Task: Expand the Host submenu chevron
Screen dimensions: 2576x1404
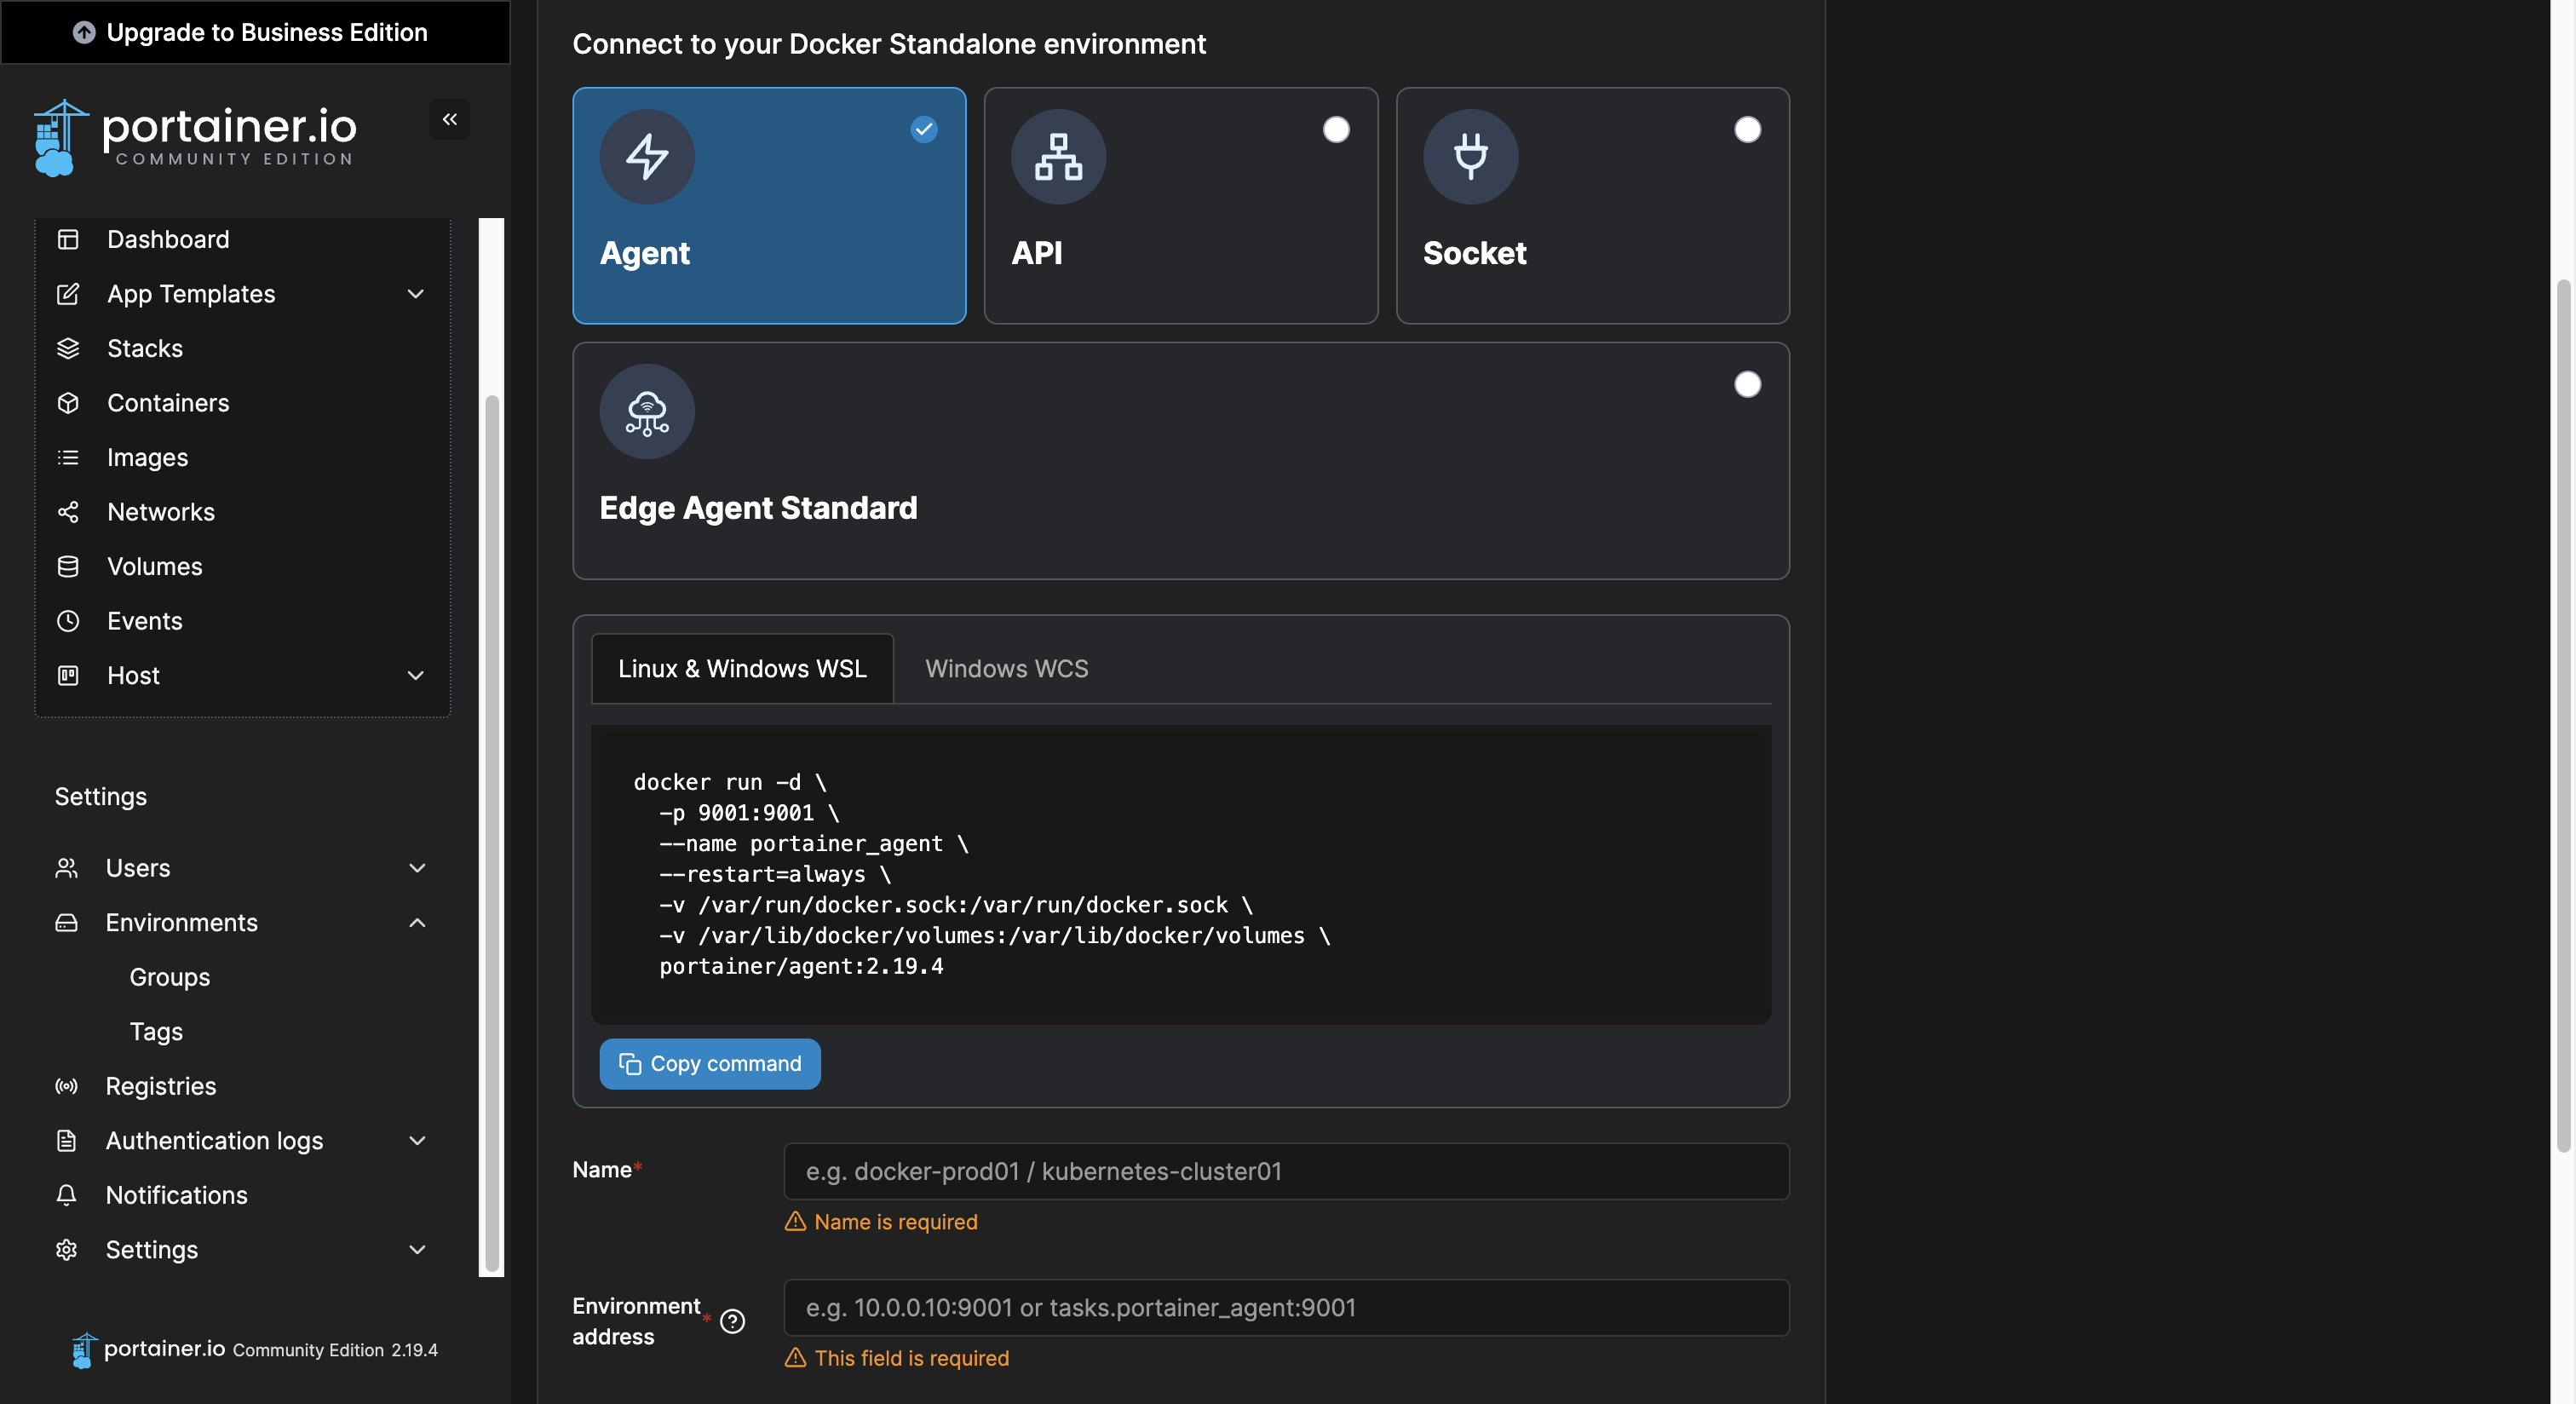Action: (x=416, y=676)
